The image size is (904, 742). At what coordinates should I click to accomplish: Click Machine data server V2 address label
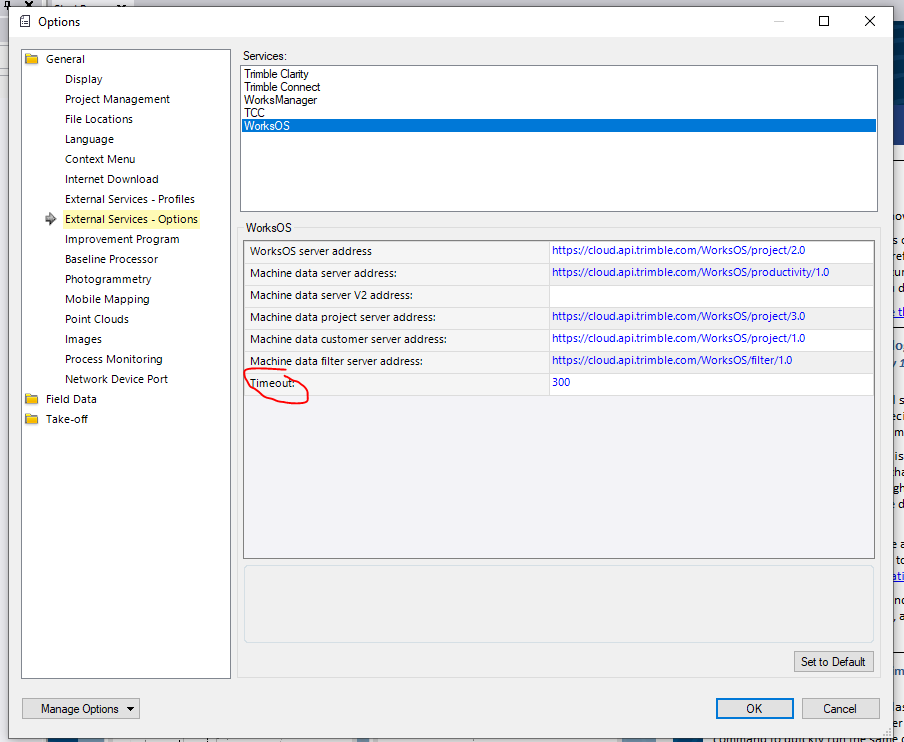pos(332,296)
